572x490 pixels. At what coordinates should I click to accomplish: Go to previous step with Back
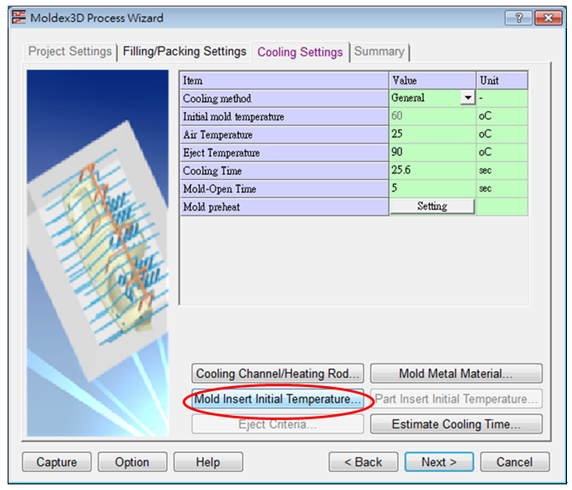click(x=363, y=462)
